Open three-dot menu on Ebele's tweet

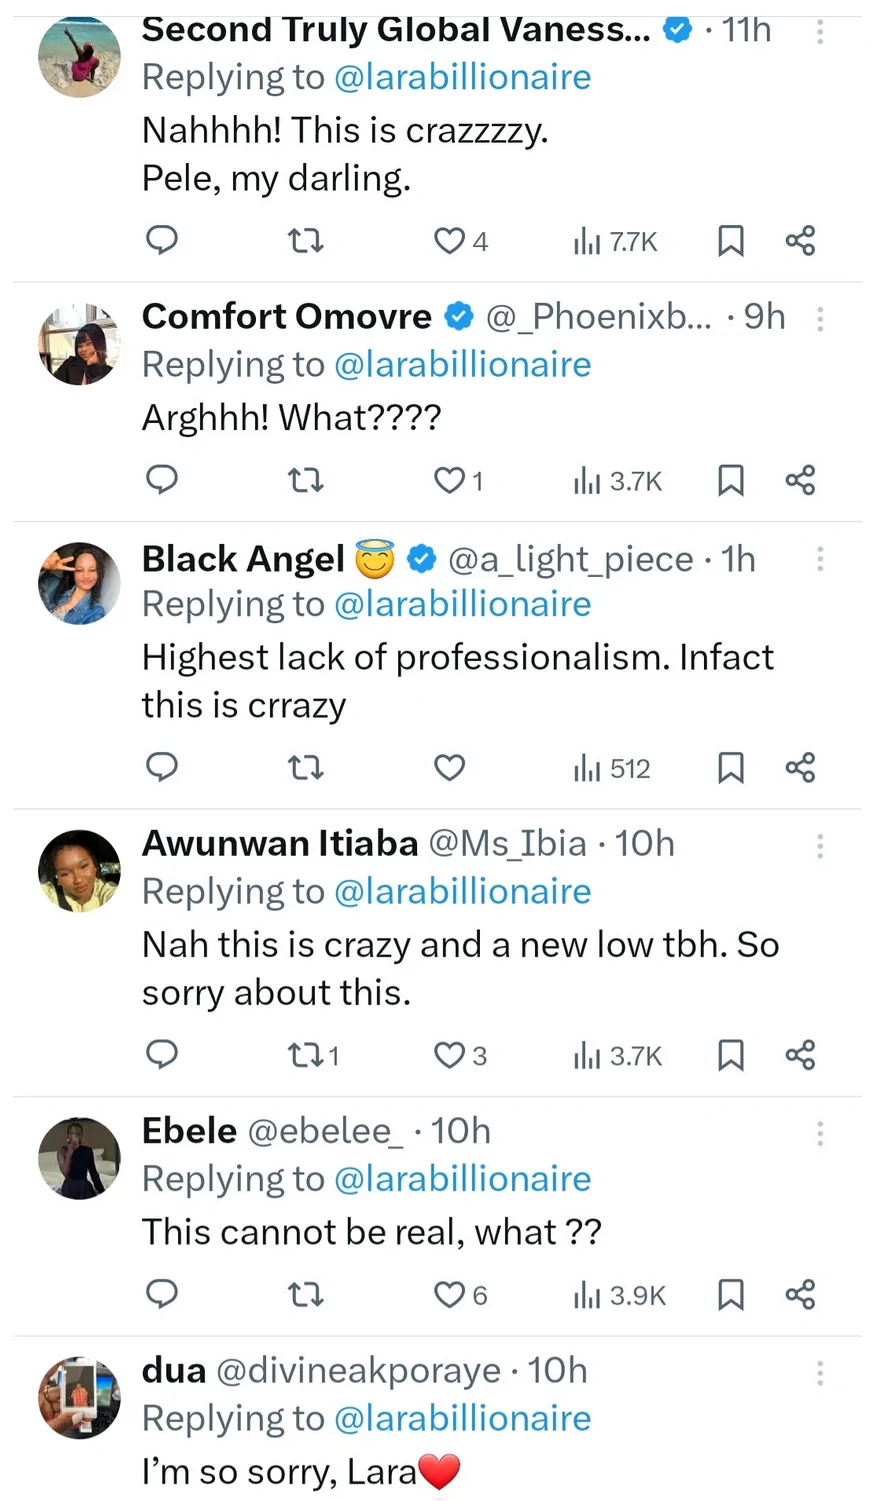[820, 1133]
